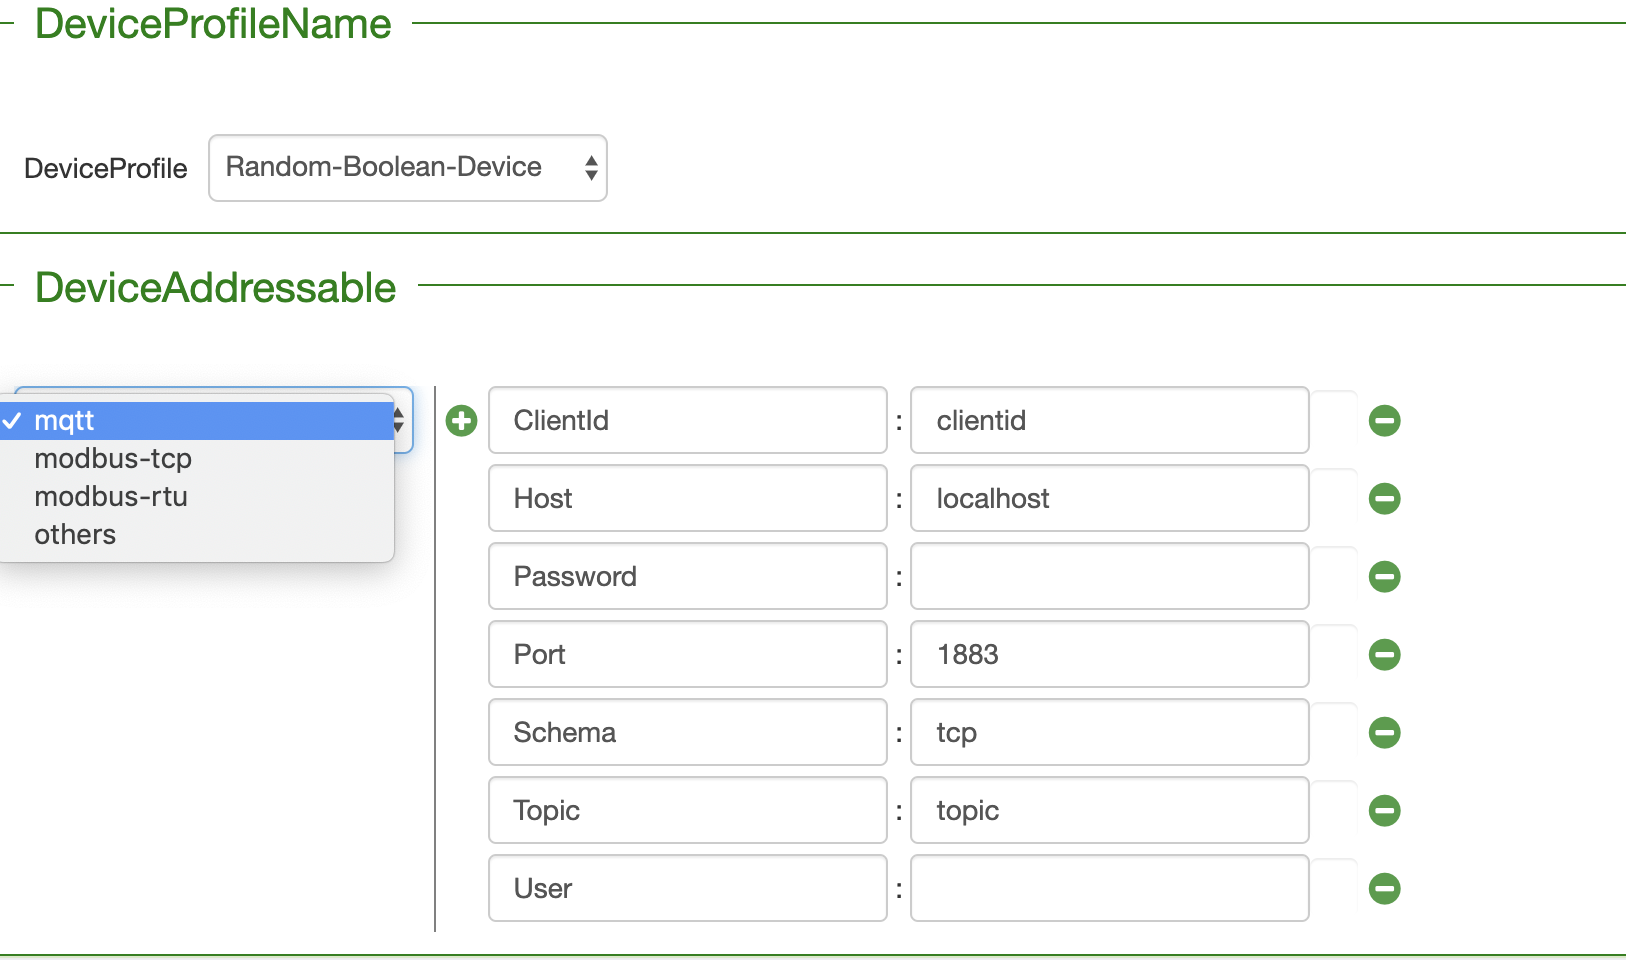Click the empty Password value field

tap(1108, 576)
